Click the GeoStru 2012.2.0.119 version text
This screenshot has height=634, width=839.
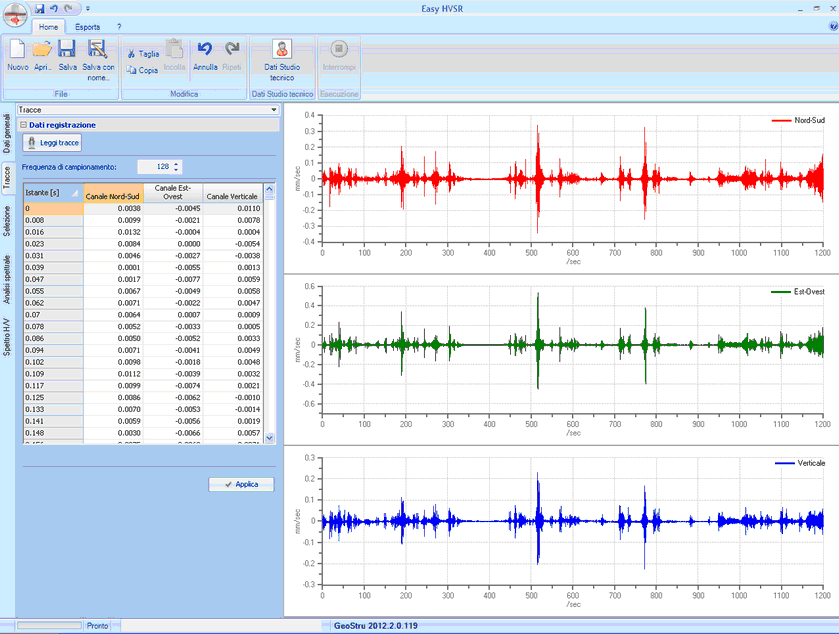point(376,625)
